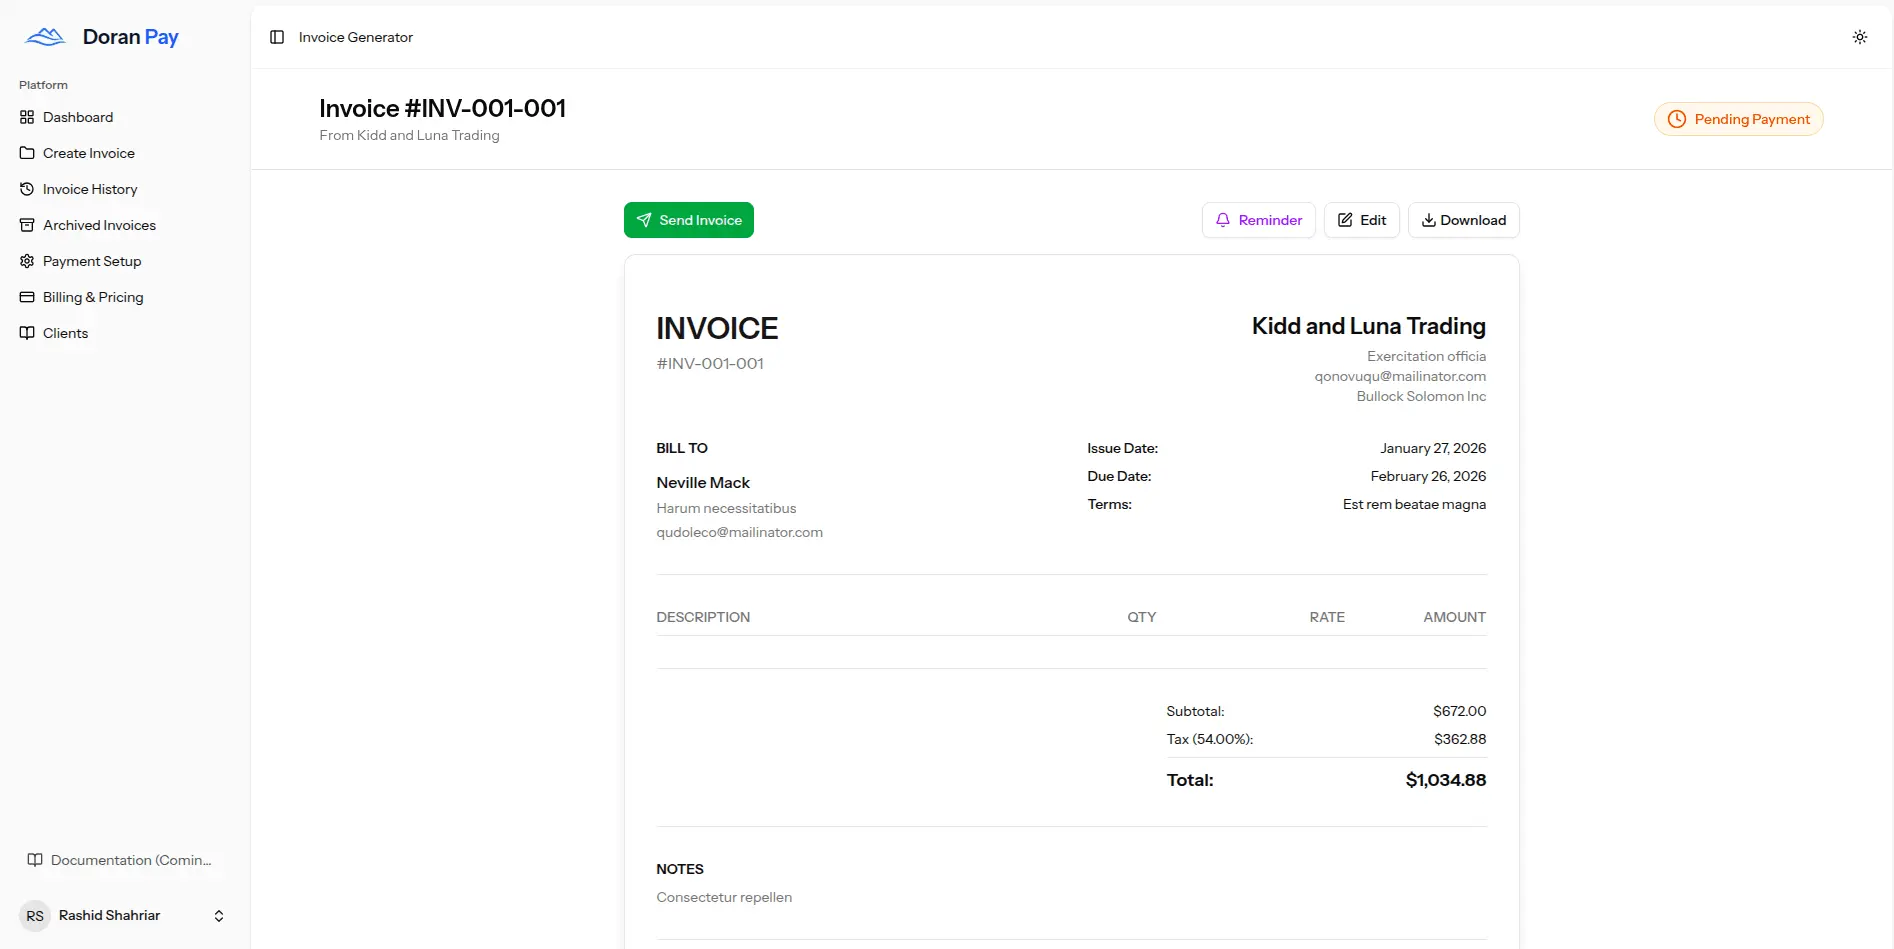
Task: Click the Create Invoice folder icon
Action: coord(27,153)
